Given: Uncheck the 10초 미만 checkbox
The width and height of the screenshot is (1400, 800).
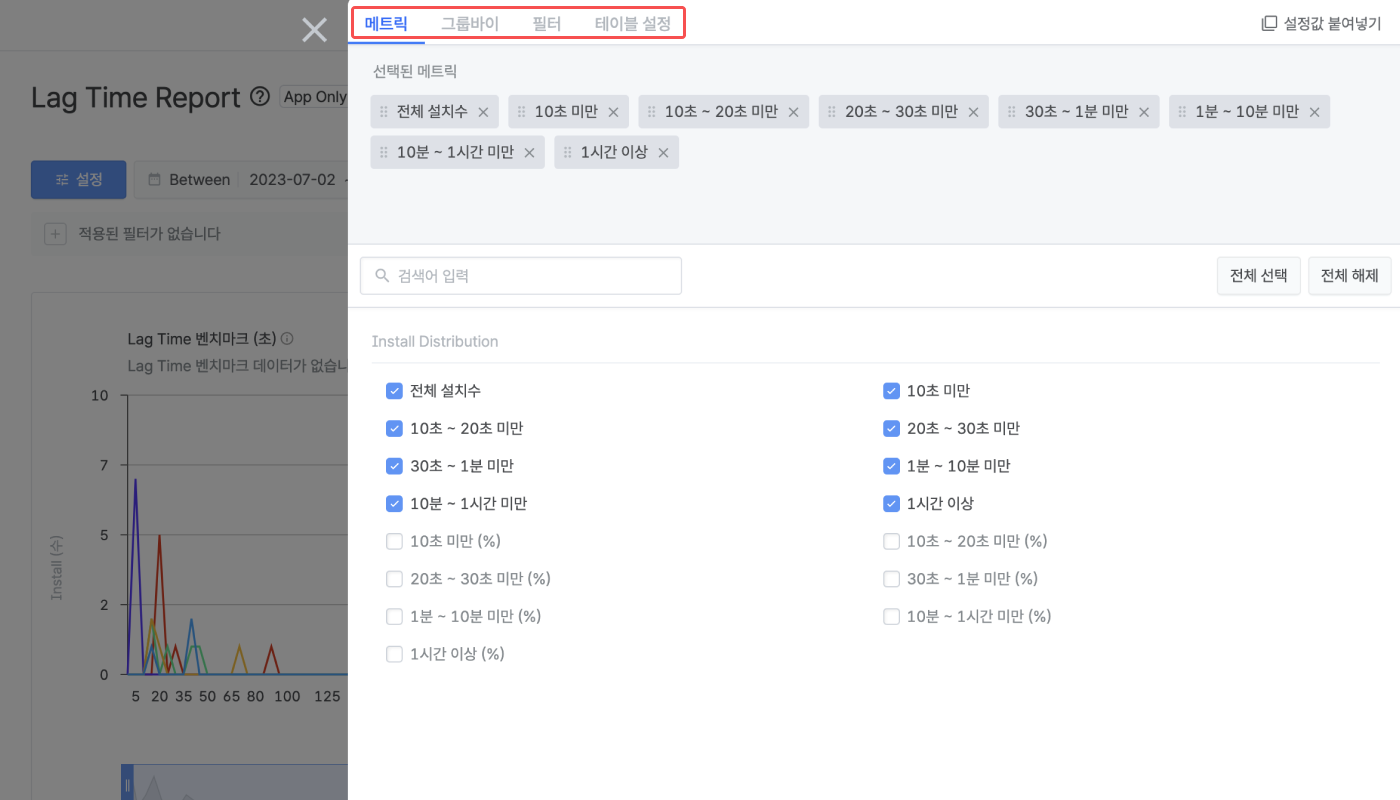Looking at the screenshot, I should [x=891, y=391].
